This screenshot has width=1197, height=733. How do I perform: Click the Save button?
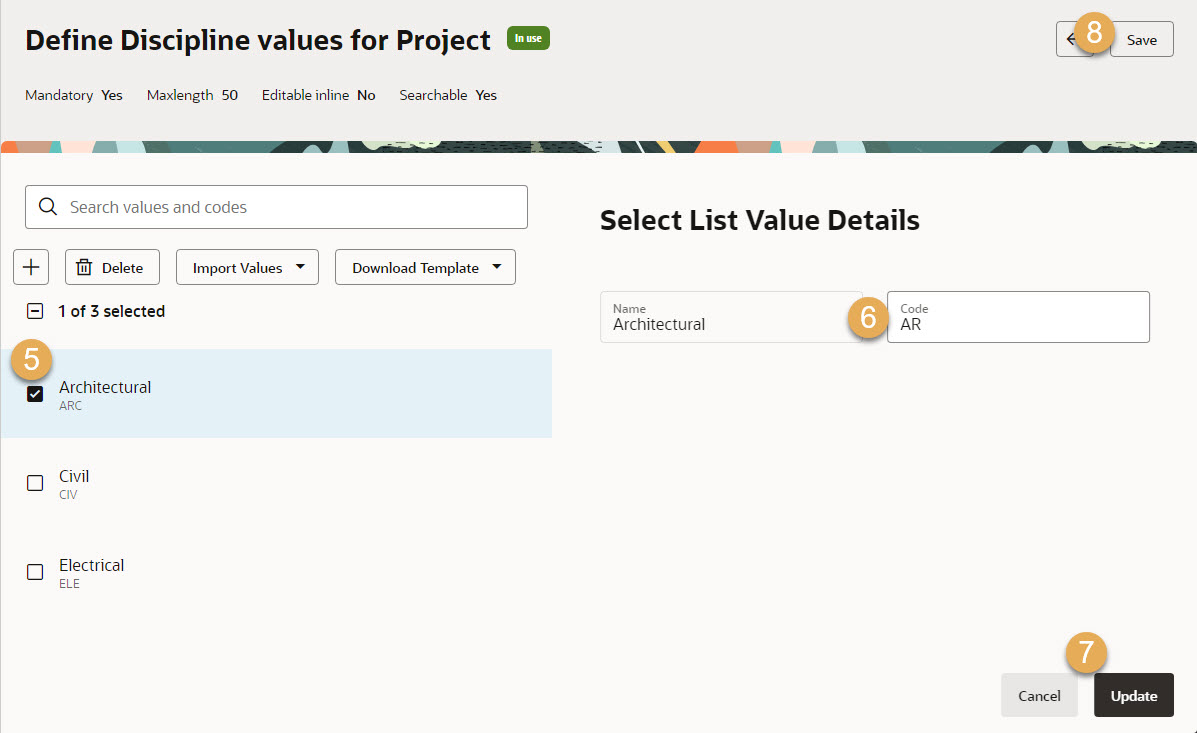coord(1141,39)
